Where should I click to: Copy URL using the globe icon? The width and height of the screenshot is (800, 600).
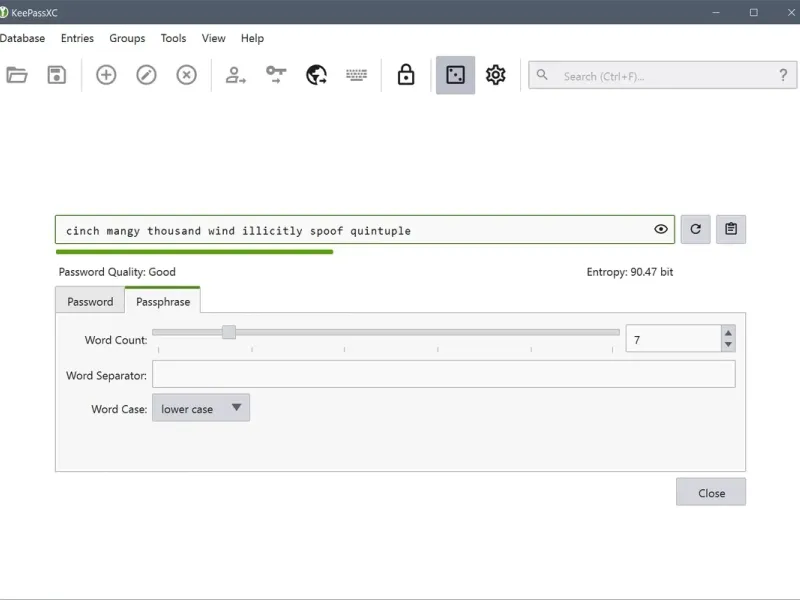tap(316, 75)
